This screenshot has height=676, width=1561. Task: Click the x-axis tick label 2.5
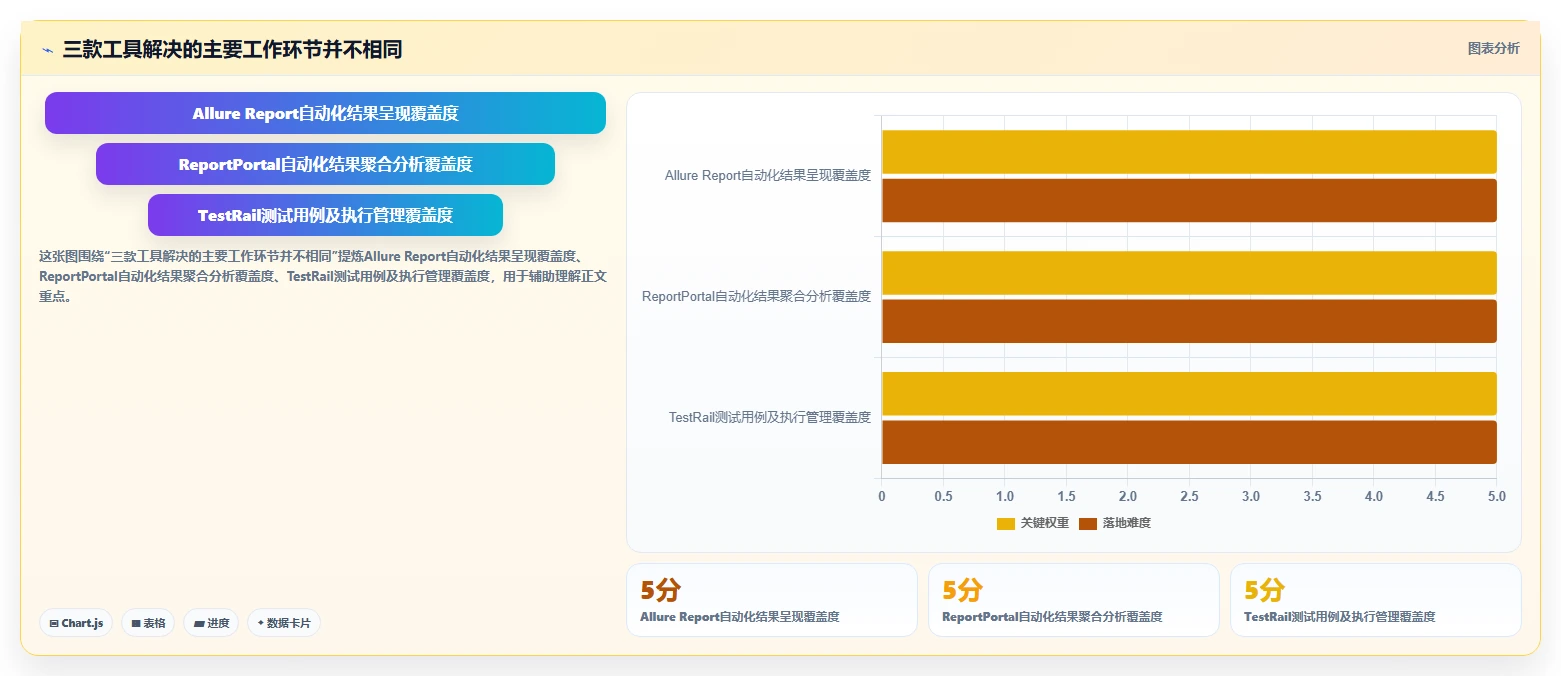tap(1189, 496)
